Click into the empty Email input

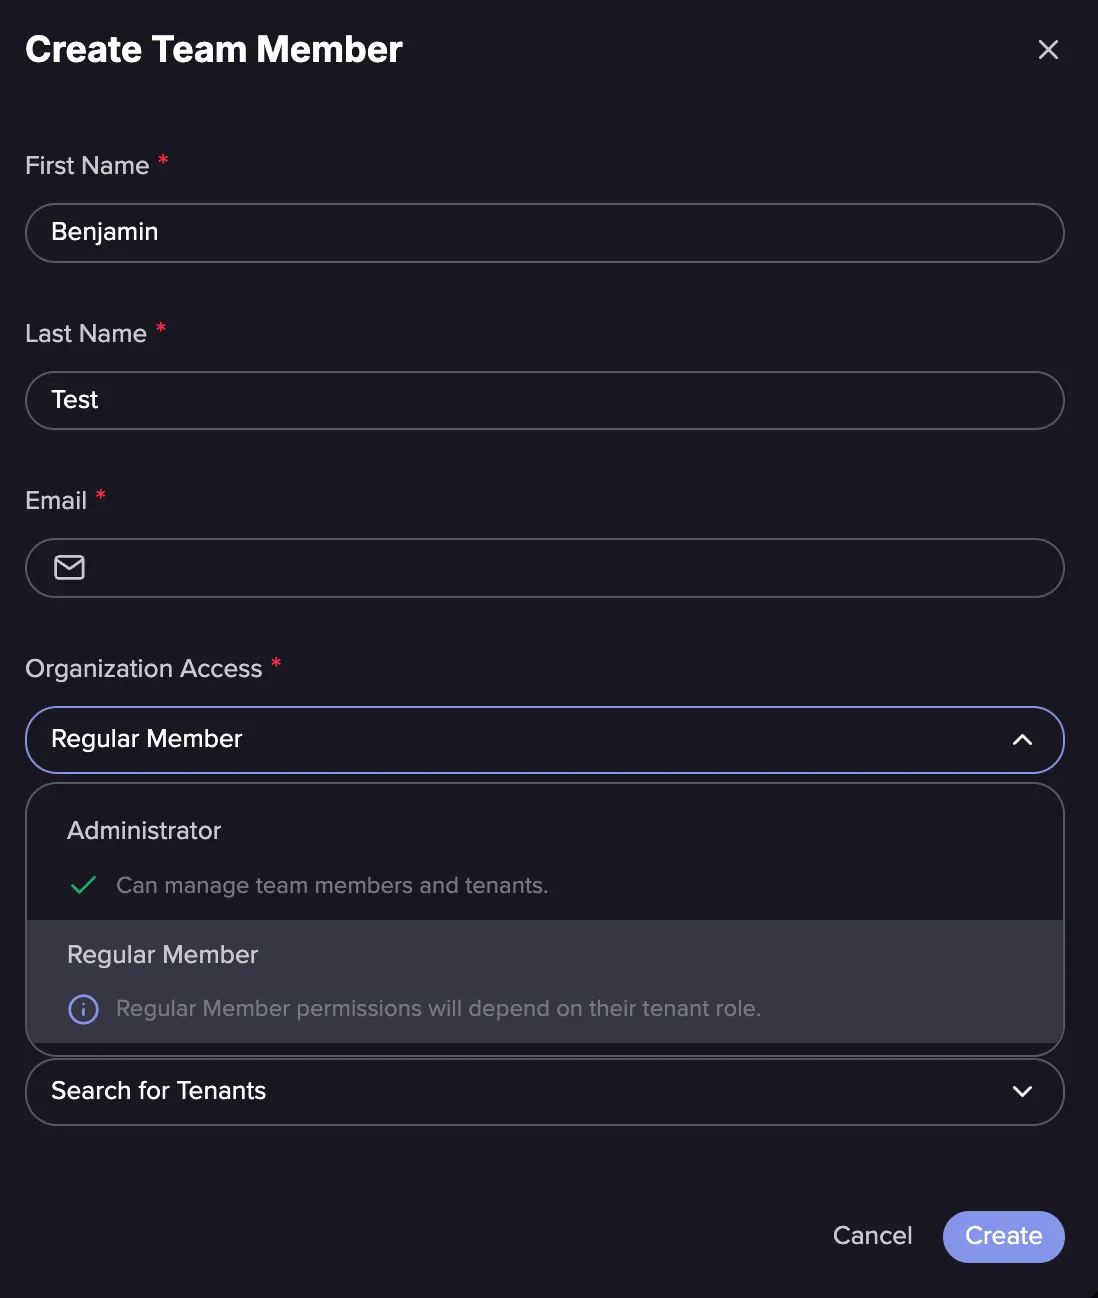click(560, 568)
